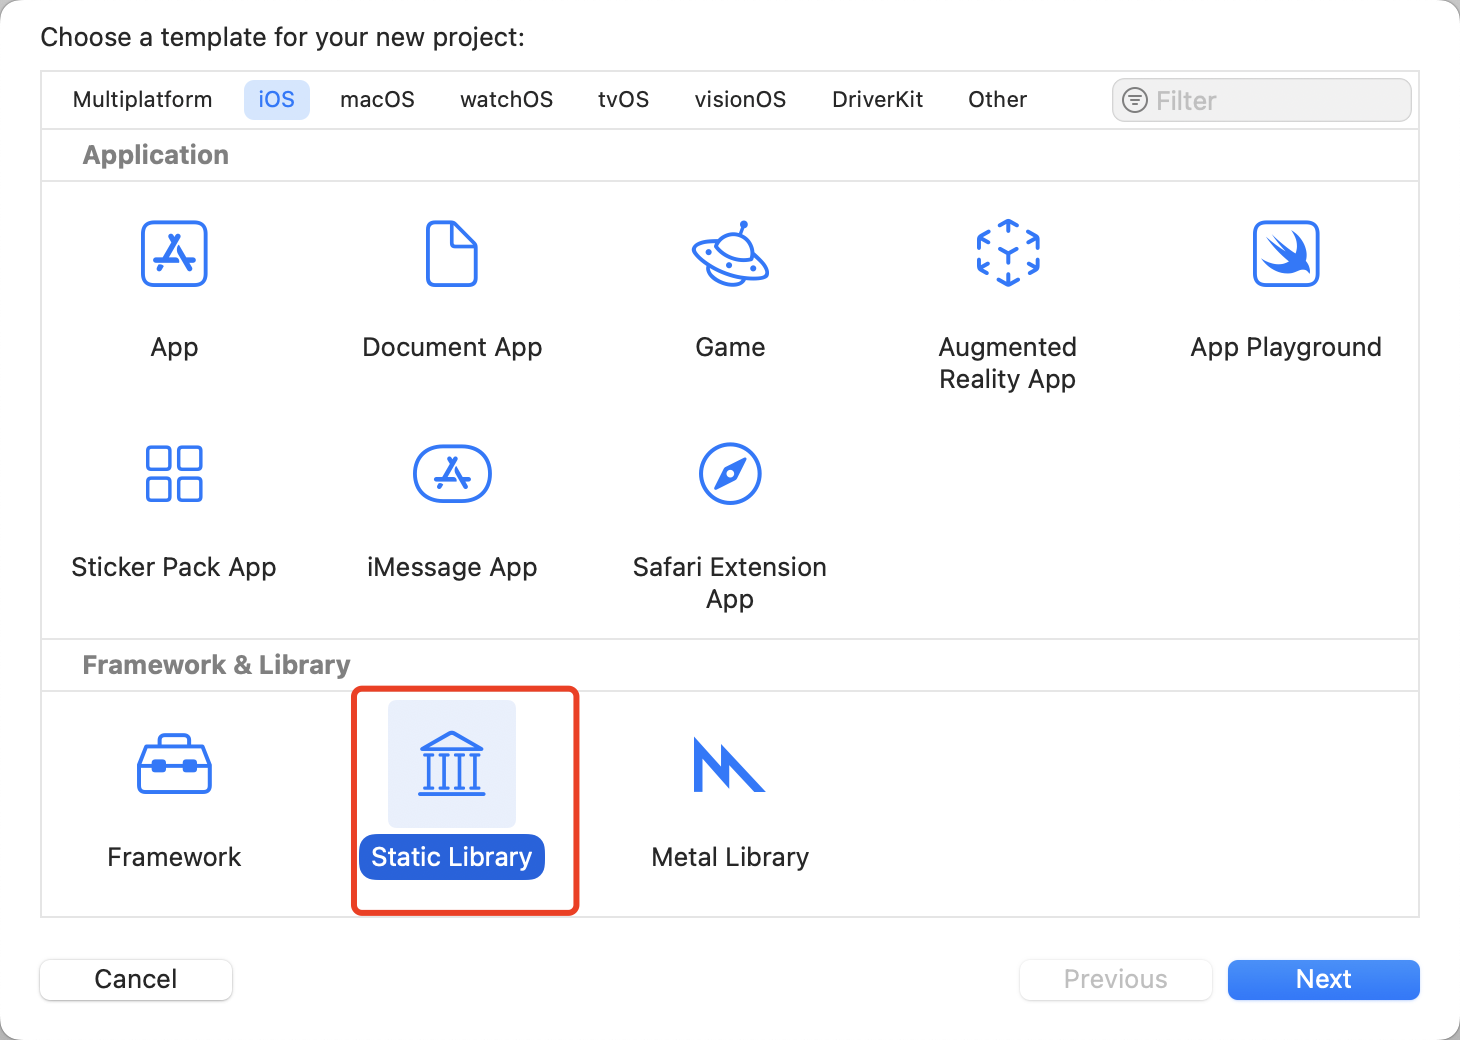Click the 'Augmented Reality App' label

coord(1008,363)
